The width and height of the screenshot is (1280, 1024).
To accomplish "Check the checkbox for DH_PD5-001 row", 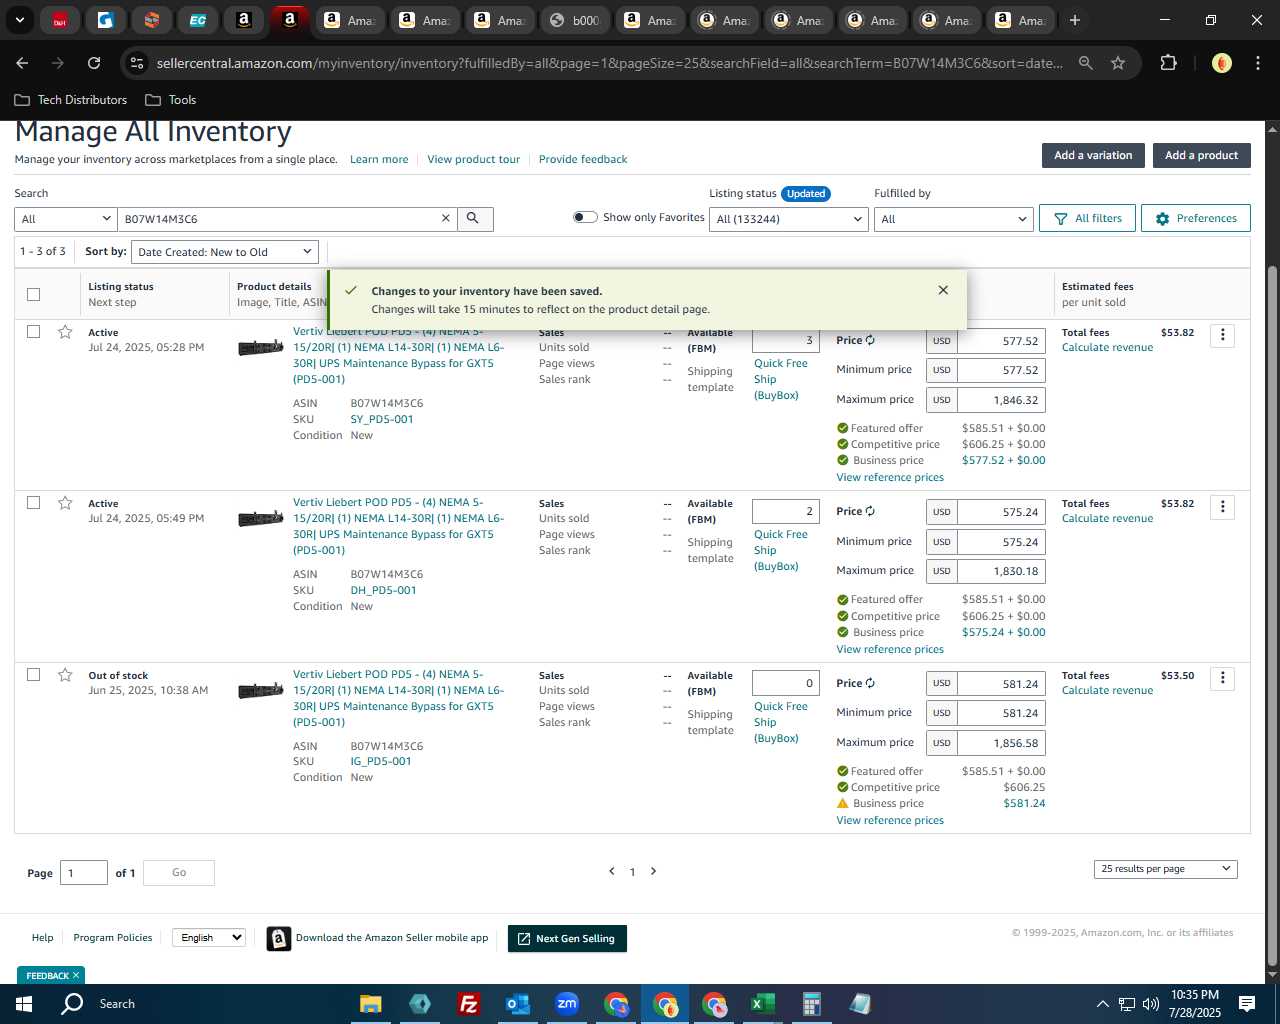I will click(33, 503).
